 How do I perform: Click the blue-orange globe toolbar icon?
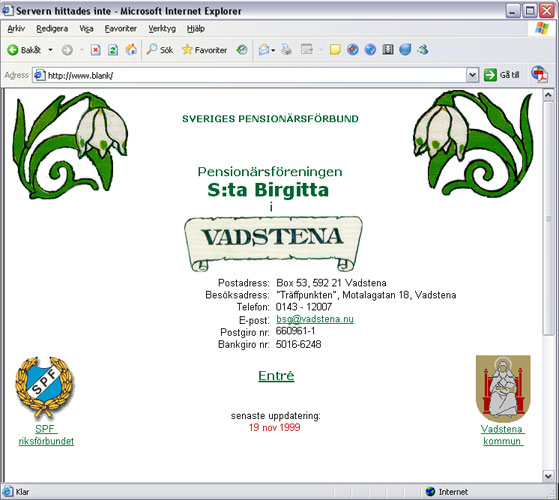click(353, 50)
